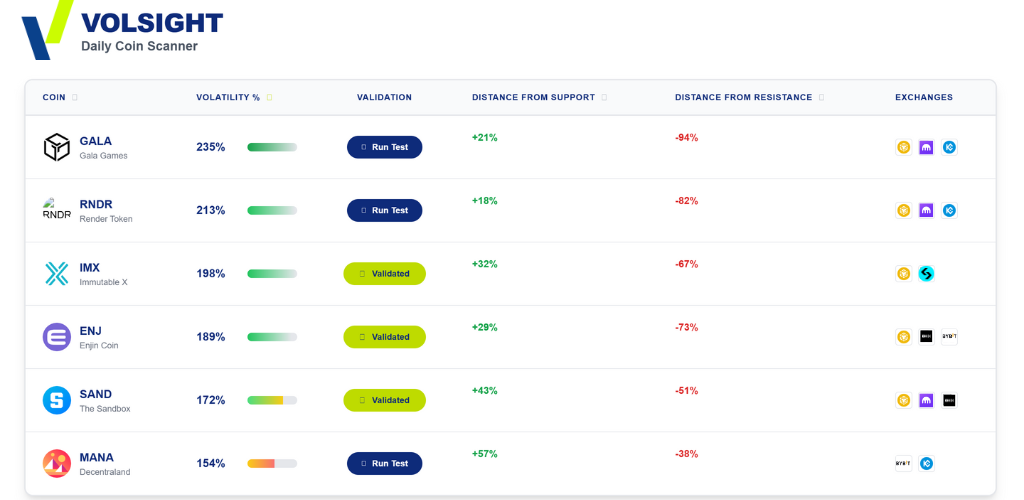Sort by the Coin column sort icon
The image size is (1024, 500).
point(75,98)
